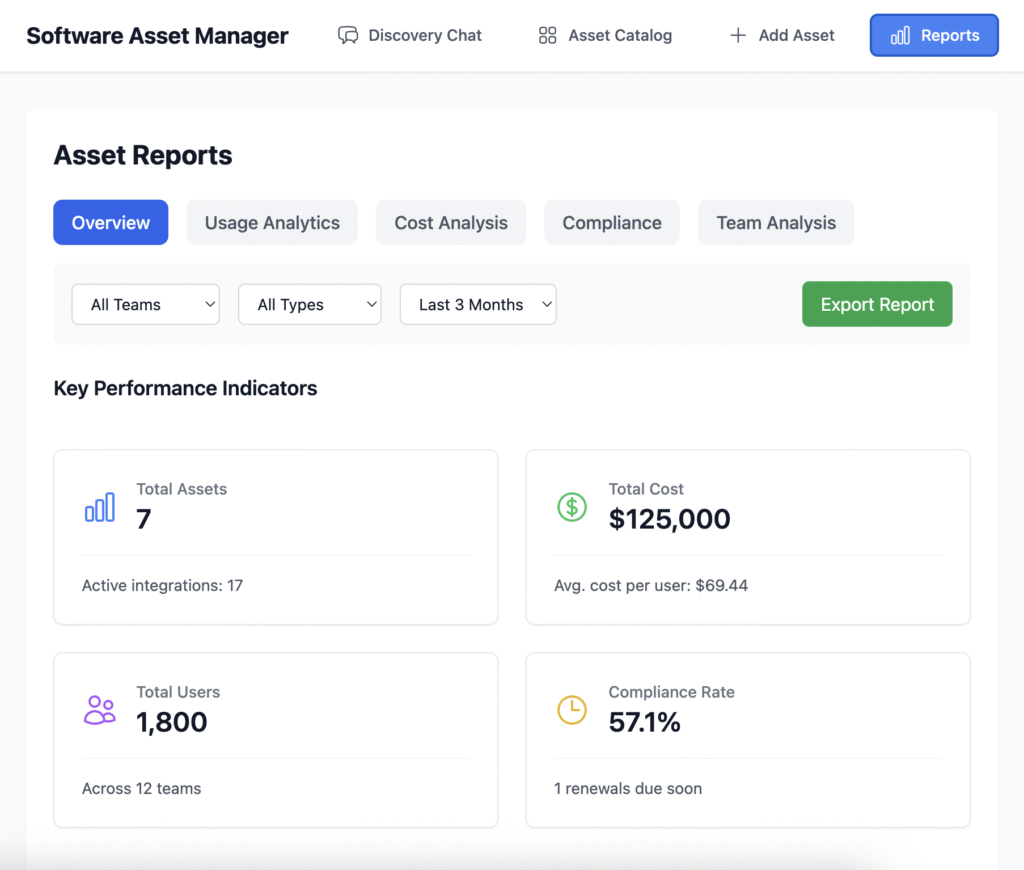The height and width of the screenshot is (870, 1024).
Task: Open the All Teams filter dropdown
Action: [x=146, y=304]
